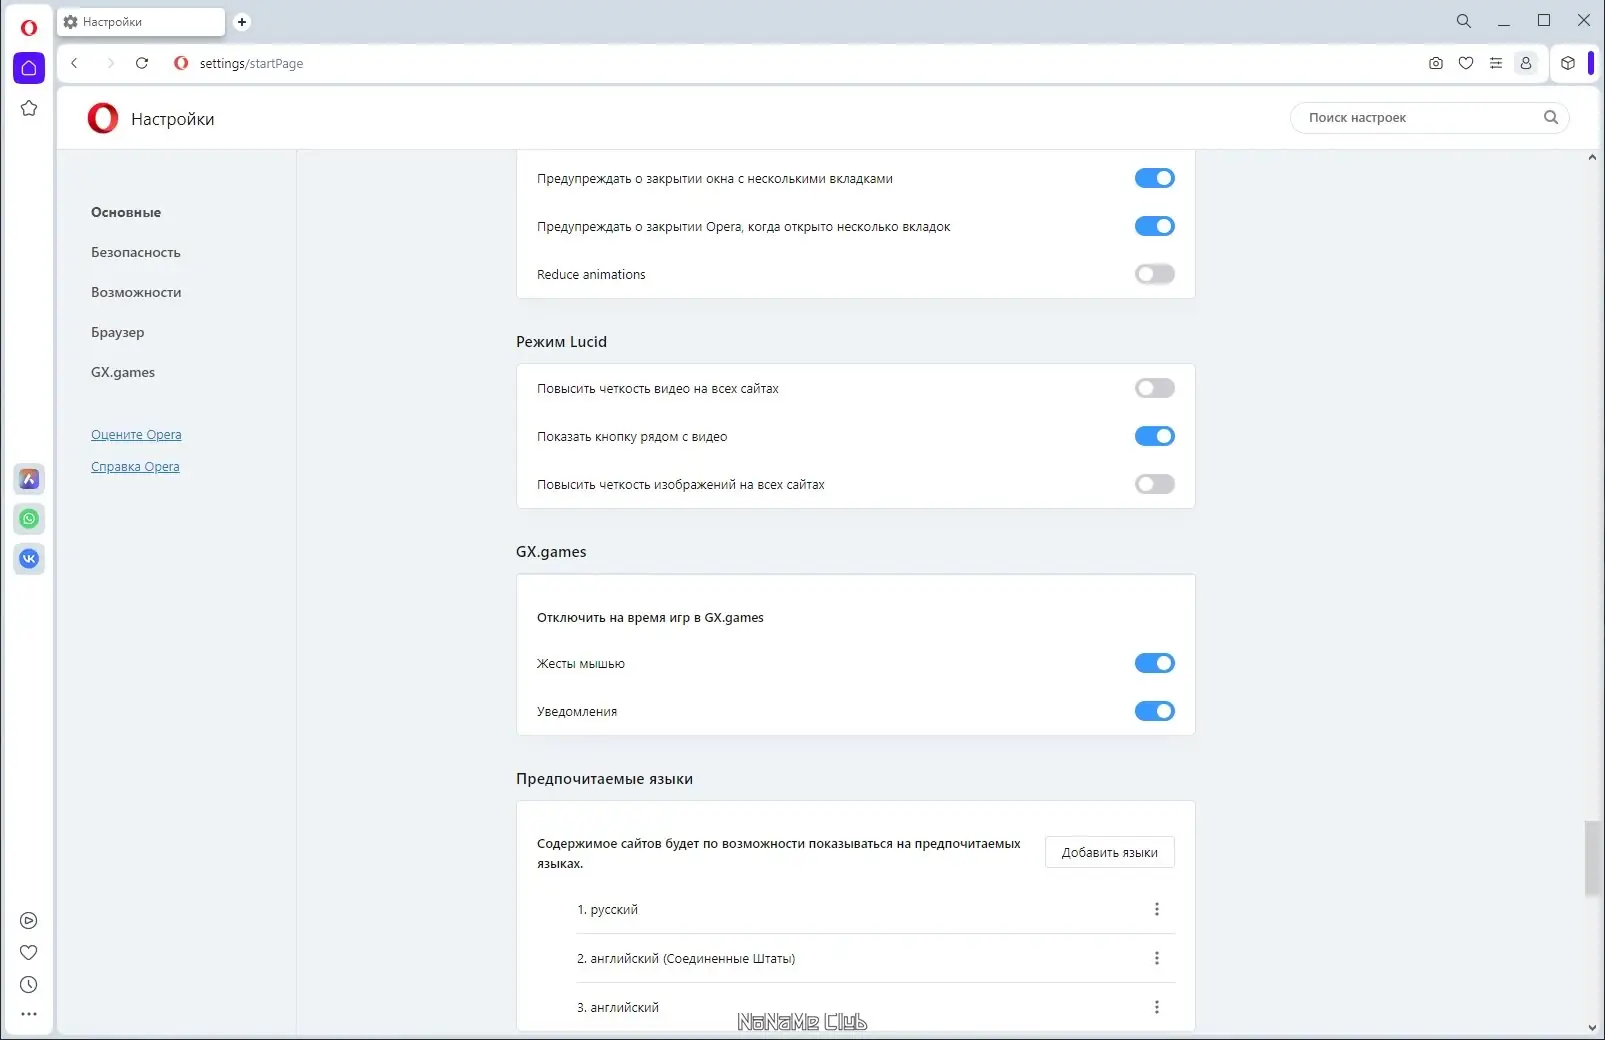Click the Поиск настроек search field
The height and width of the screenshot is (1040, 1605).
pyautogui.click(x=1420, y=118)
